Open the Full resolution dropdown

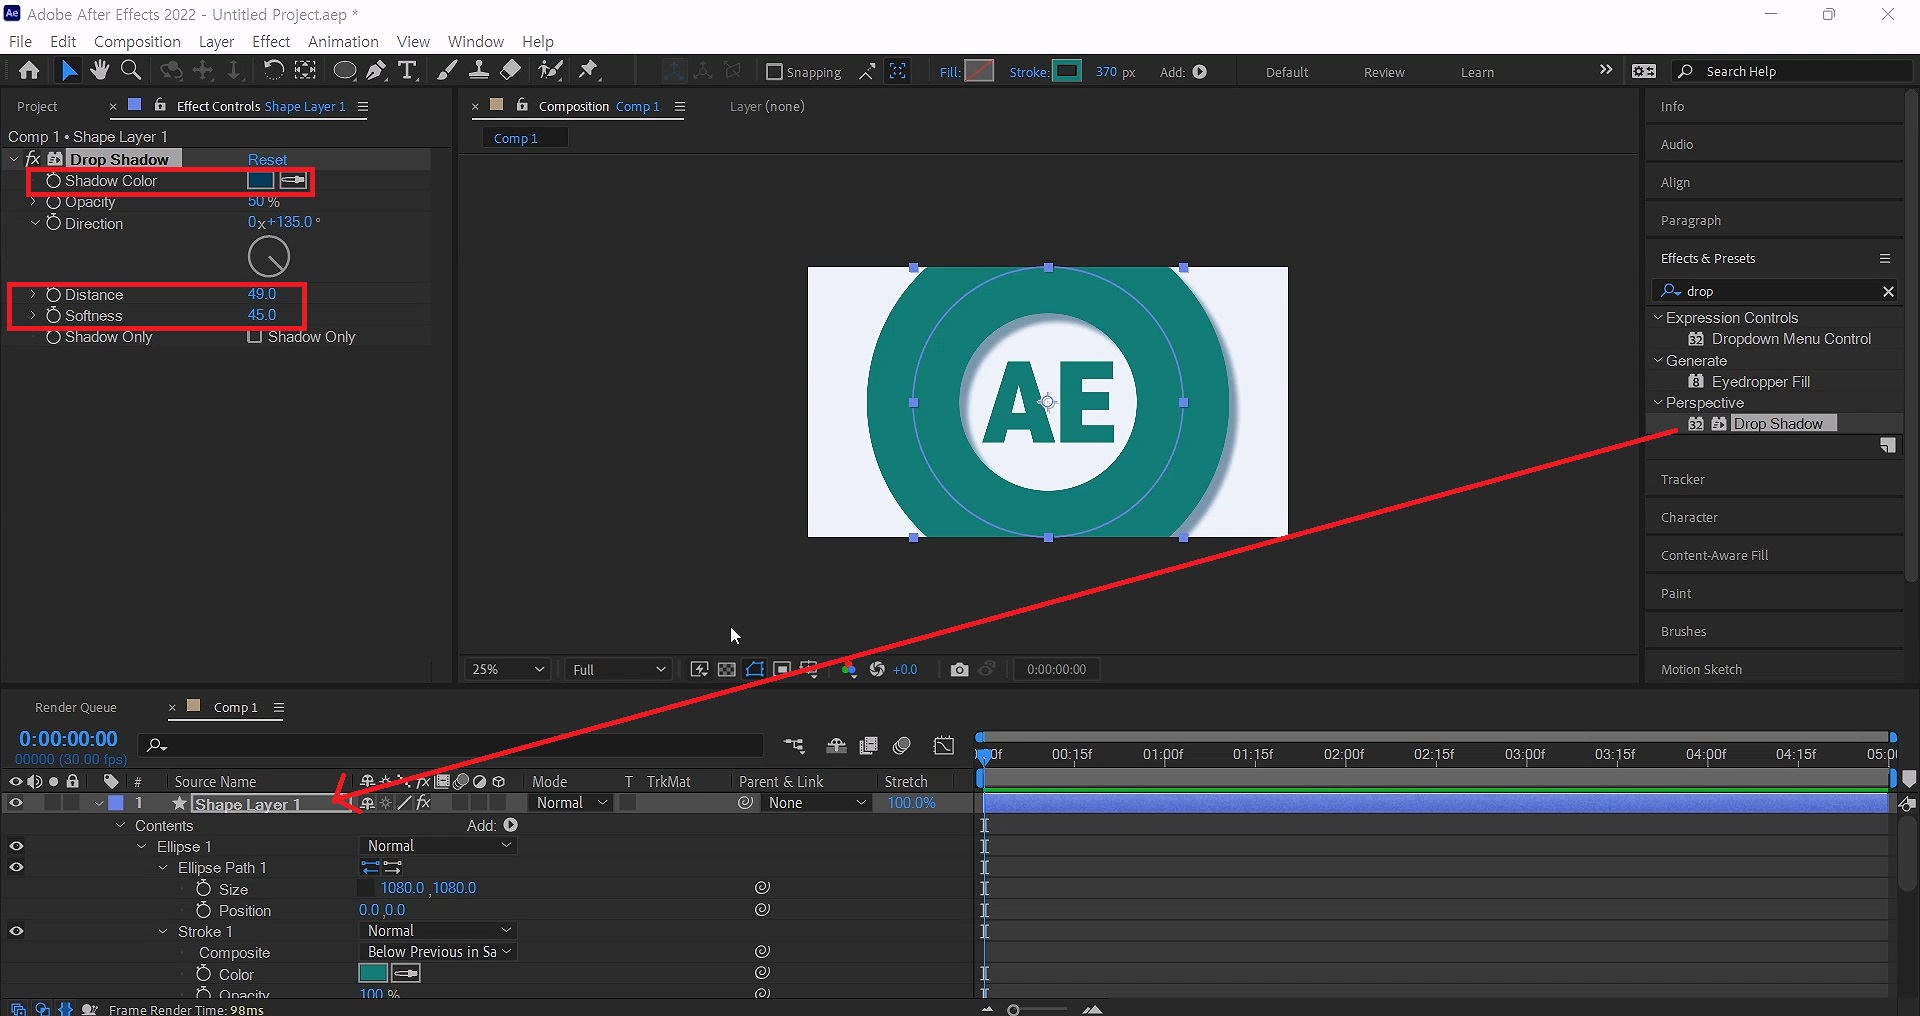pos(618,669)
